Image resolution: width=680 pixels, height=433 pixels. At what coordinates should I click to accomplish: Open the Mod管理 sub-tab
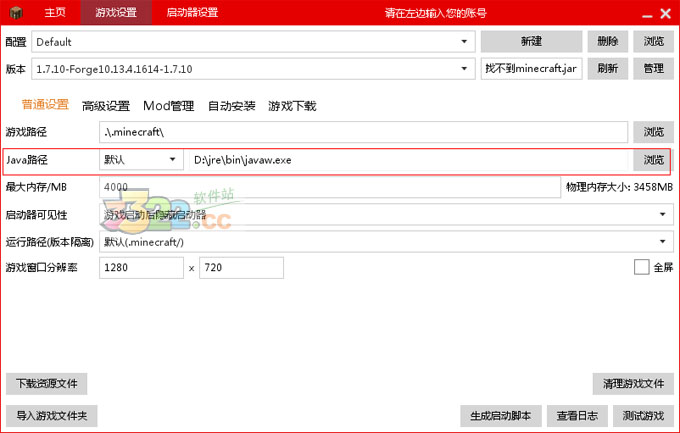tap(168, 105)
